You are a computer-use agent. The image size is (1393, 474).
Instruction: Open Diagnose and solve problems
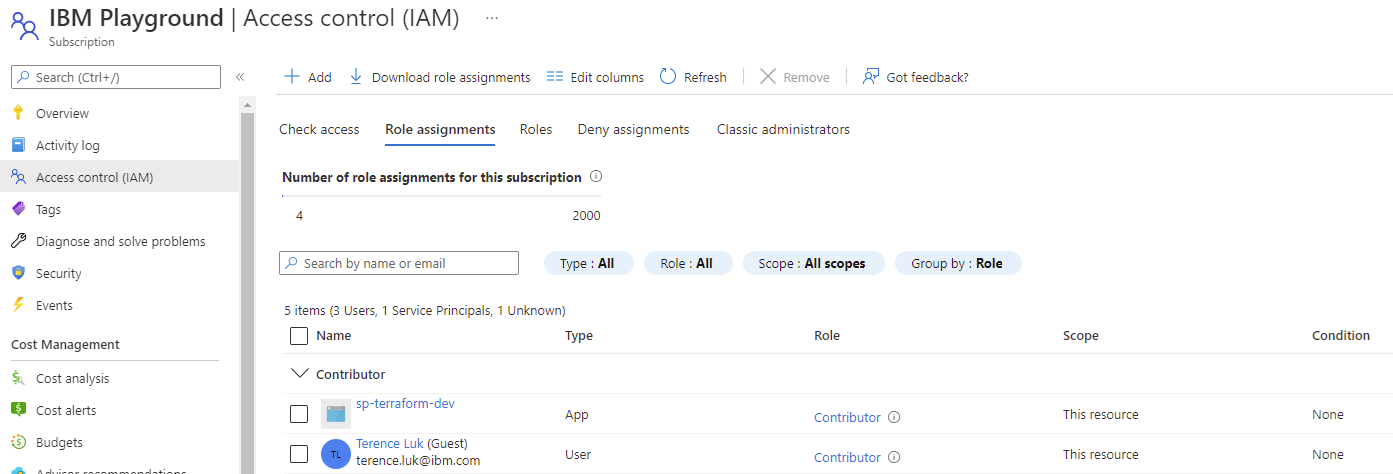(120, 241)
